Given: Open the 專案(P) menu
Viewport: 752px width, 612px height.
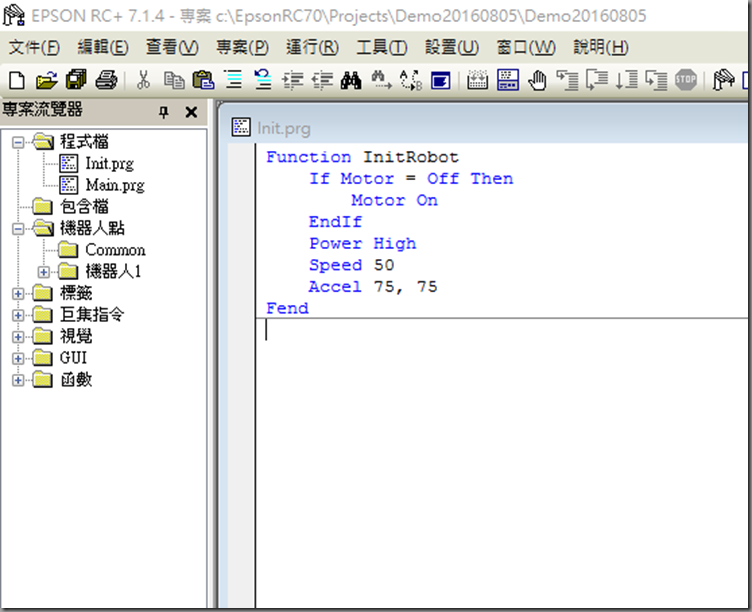Looking at the screenshot, I should coord(242,47).
